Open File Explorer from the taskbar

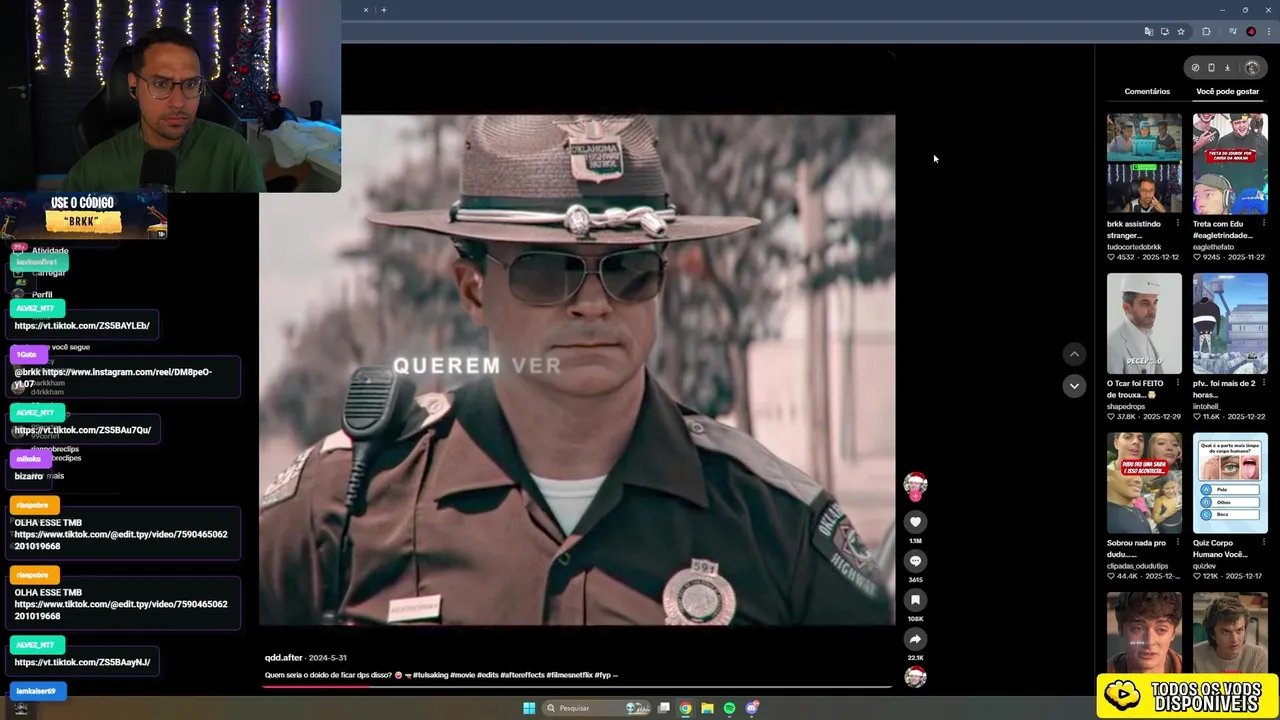tap(707, 708)
